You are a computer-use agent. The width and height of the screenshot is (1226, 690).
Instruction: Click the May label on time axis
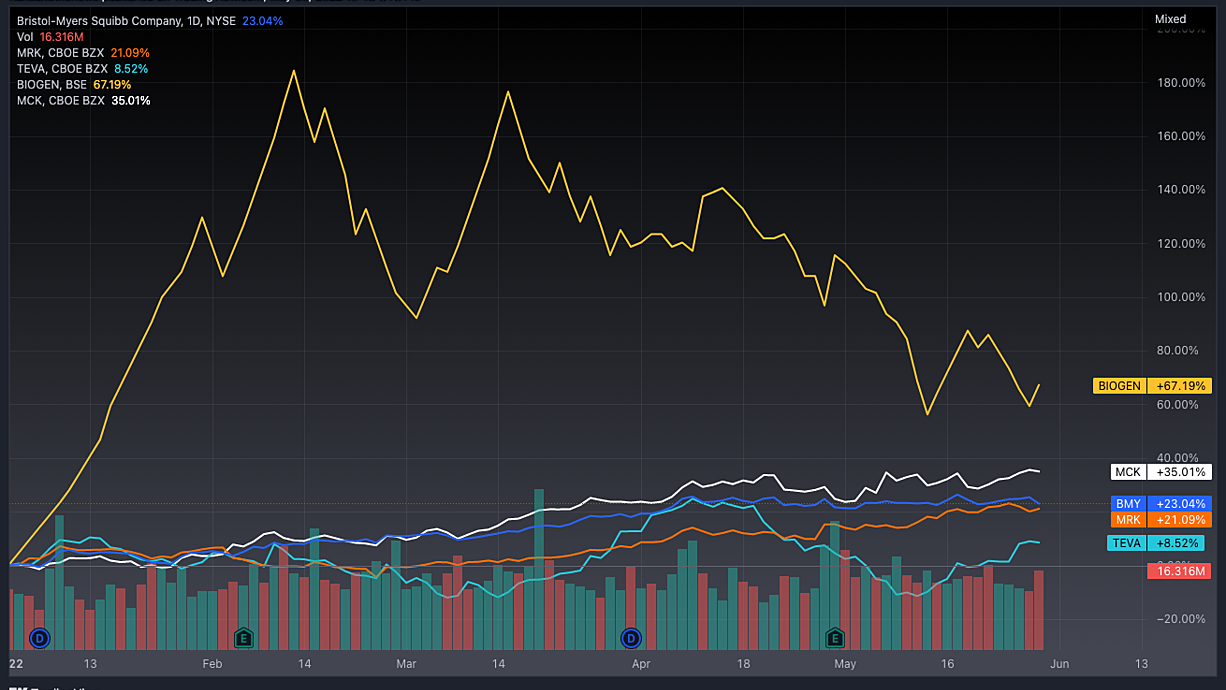845,663
